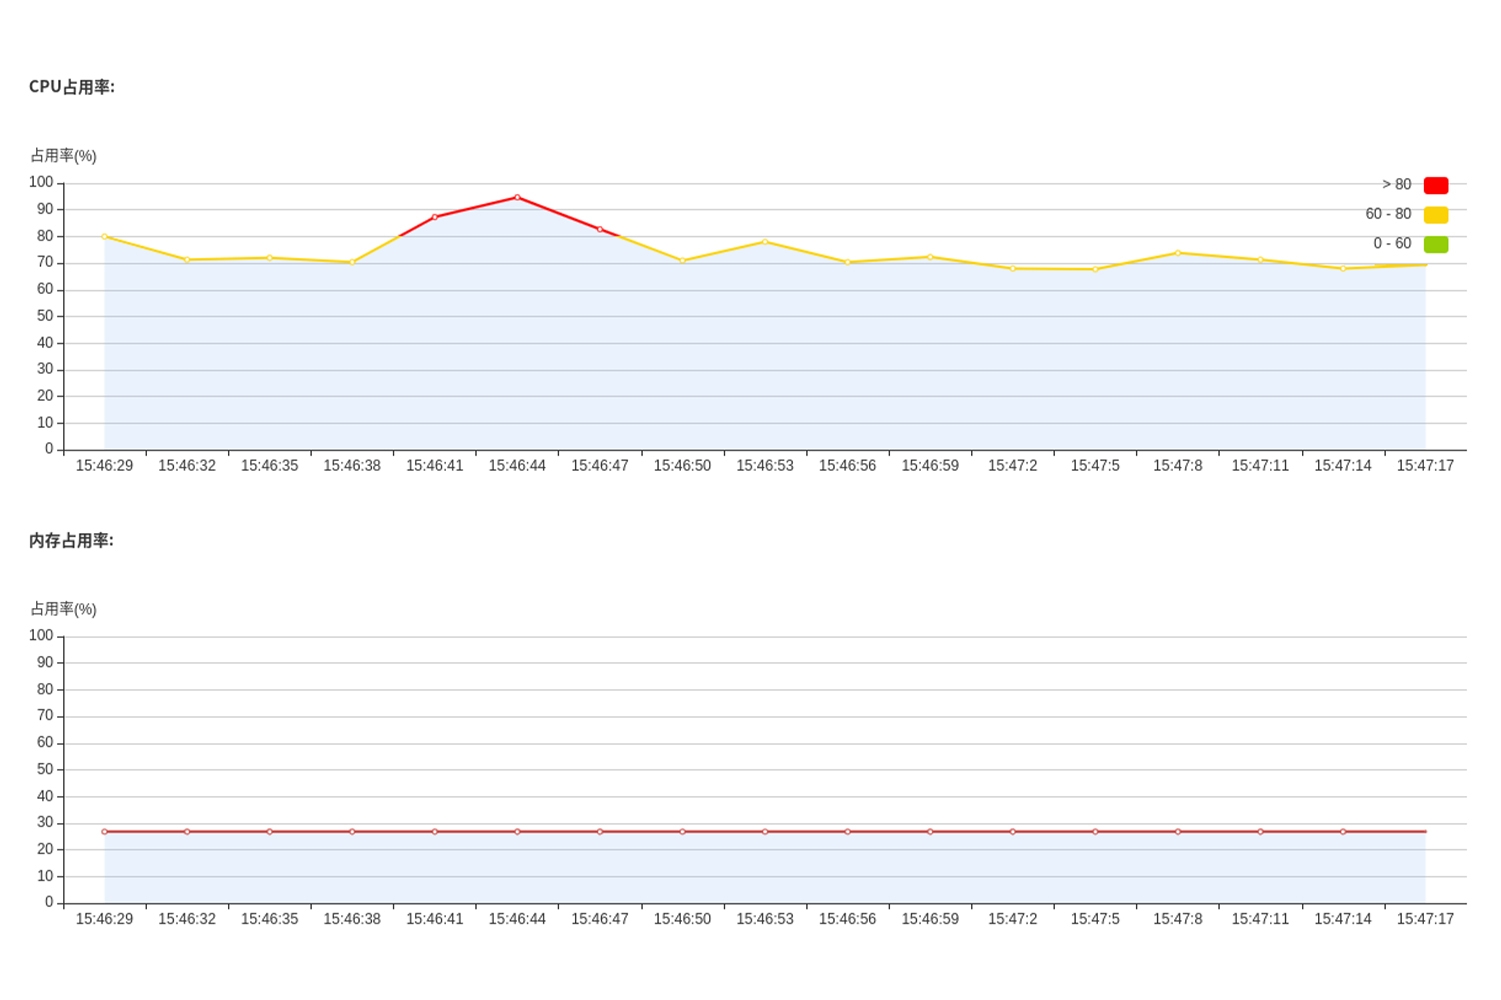Select the CPU peak data point at 15:46:44
This screenshot has height=1000, width=1501.
pyautogui.click(x=517, y=197)
